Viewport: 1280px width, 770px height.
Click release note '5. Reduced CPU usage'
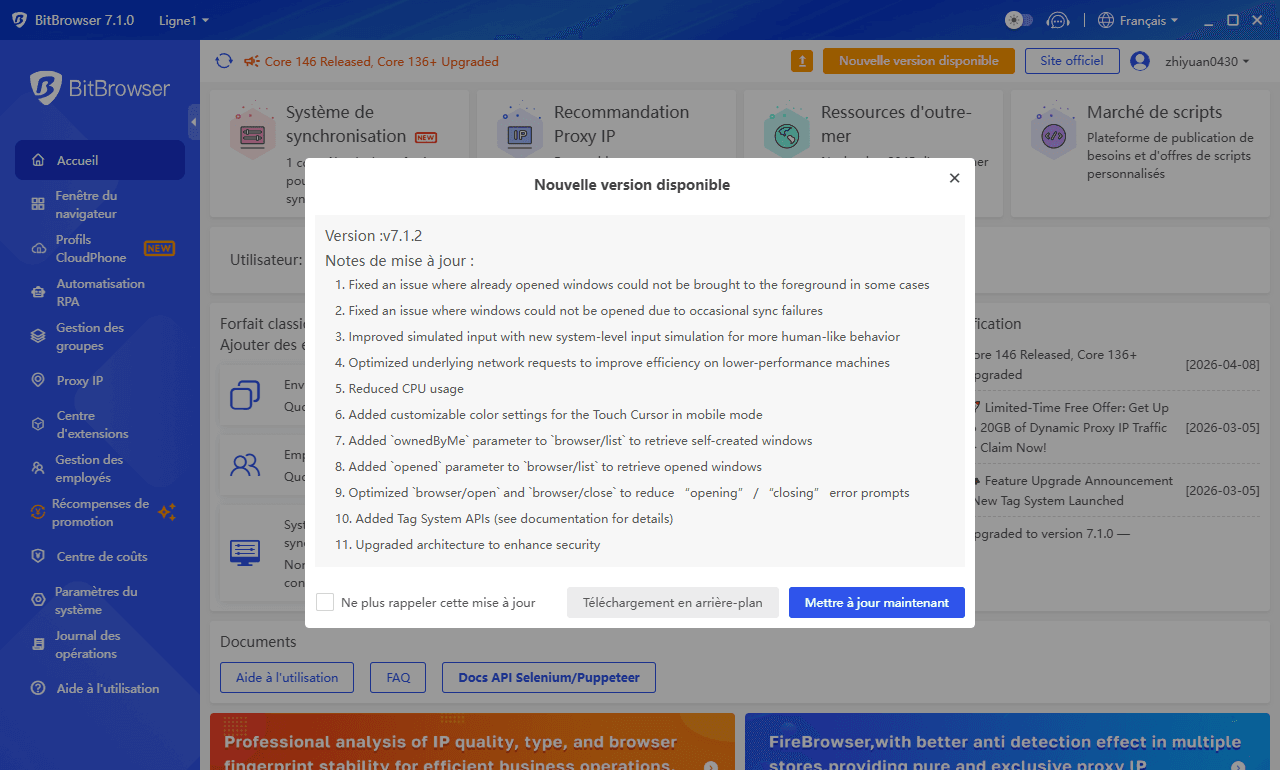(399, 389)
